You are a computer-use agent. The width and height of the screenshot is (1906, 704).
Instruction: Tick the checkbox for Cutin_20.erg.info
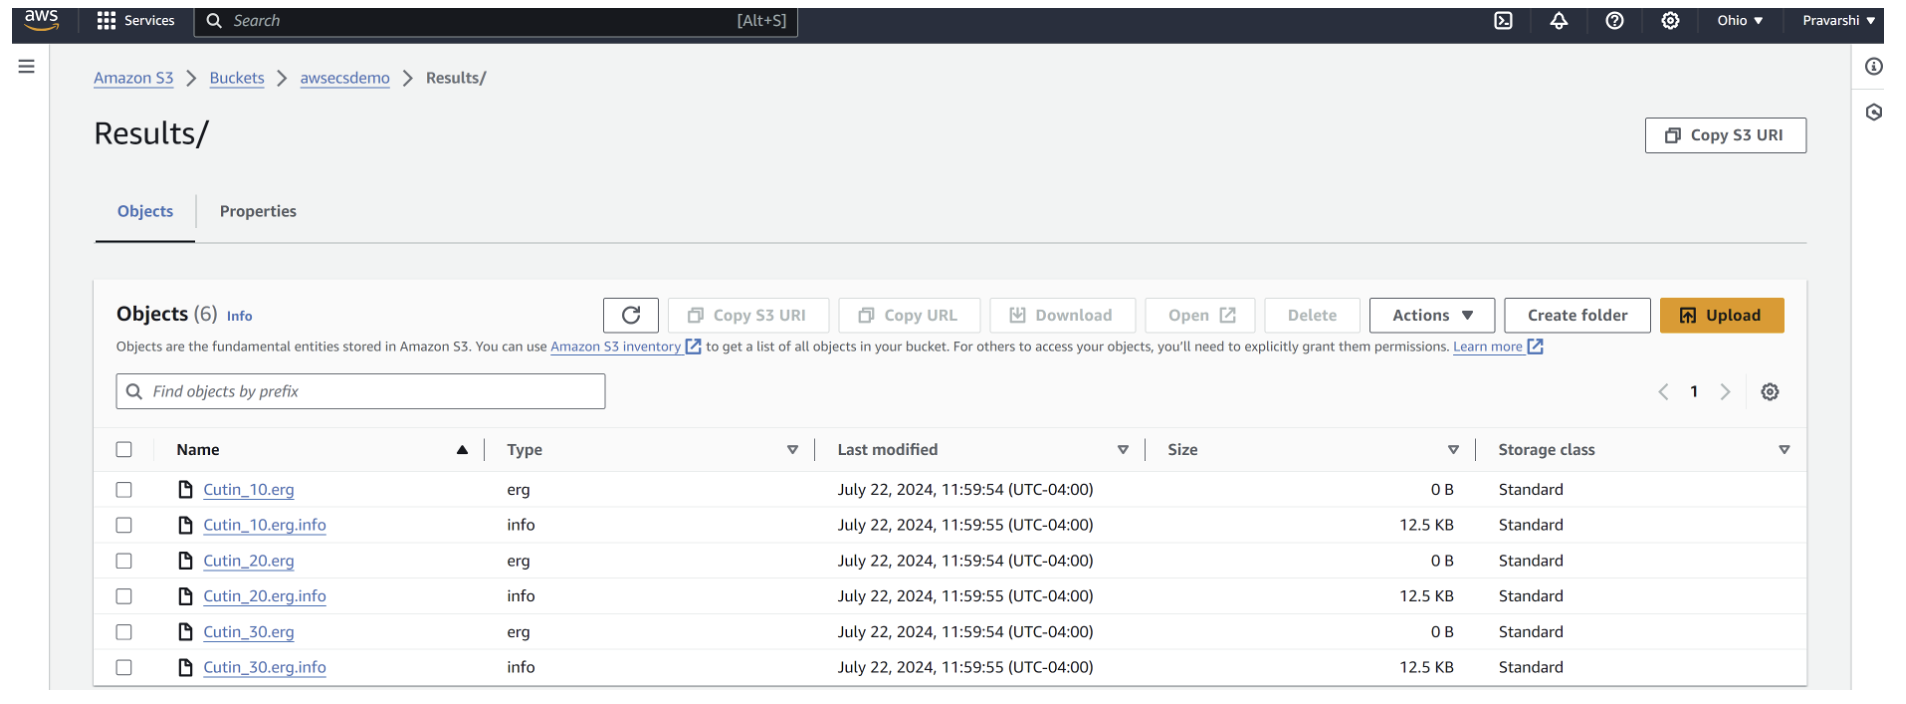pyautogui.click(x=124, y=596)
